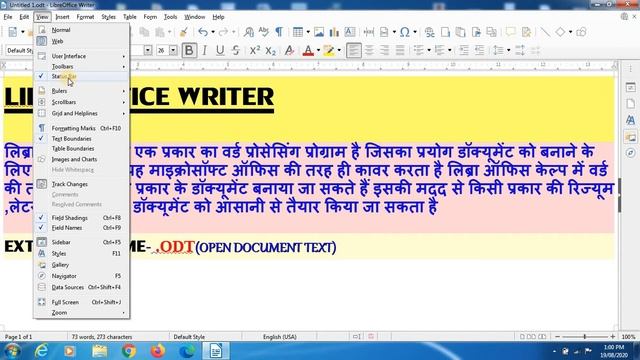Select Center alignment button
This screenshot has height=360, width=640.
(369, 50)
